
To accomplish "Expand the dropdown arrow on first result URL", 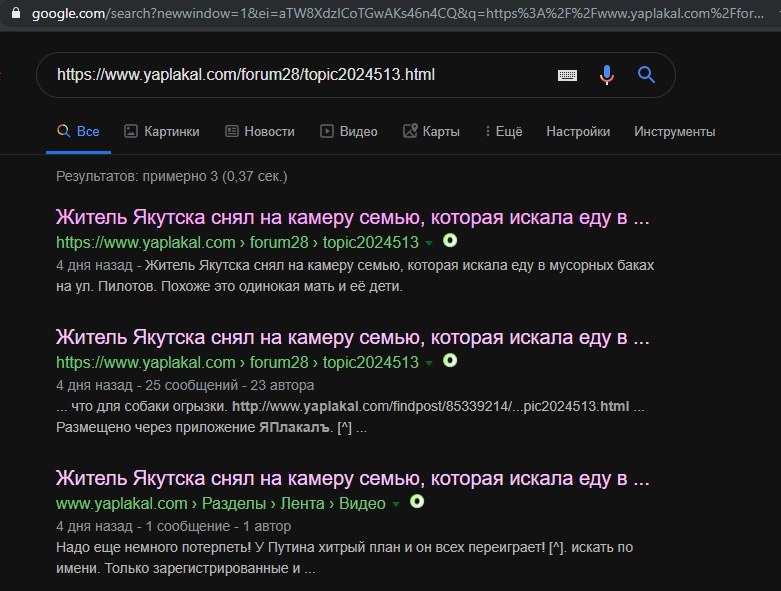I will pos(429,243).
